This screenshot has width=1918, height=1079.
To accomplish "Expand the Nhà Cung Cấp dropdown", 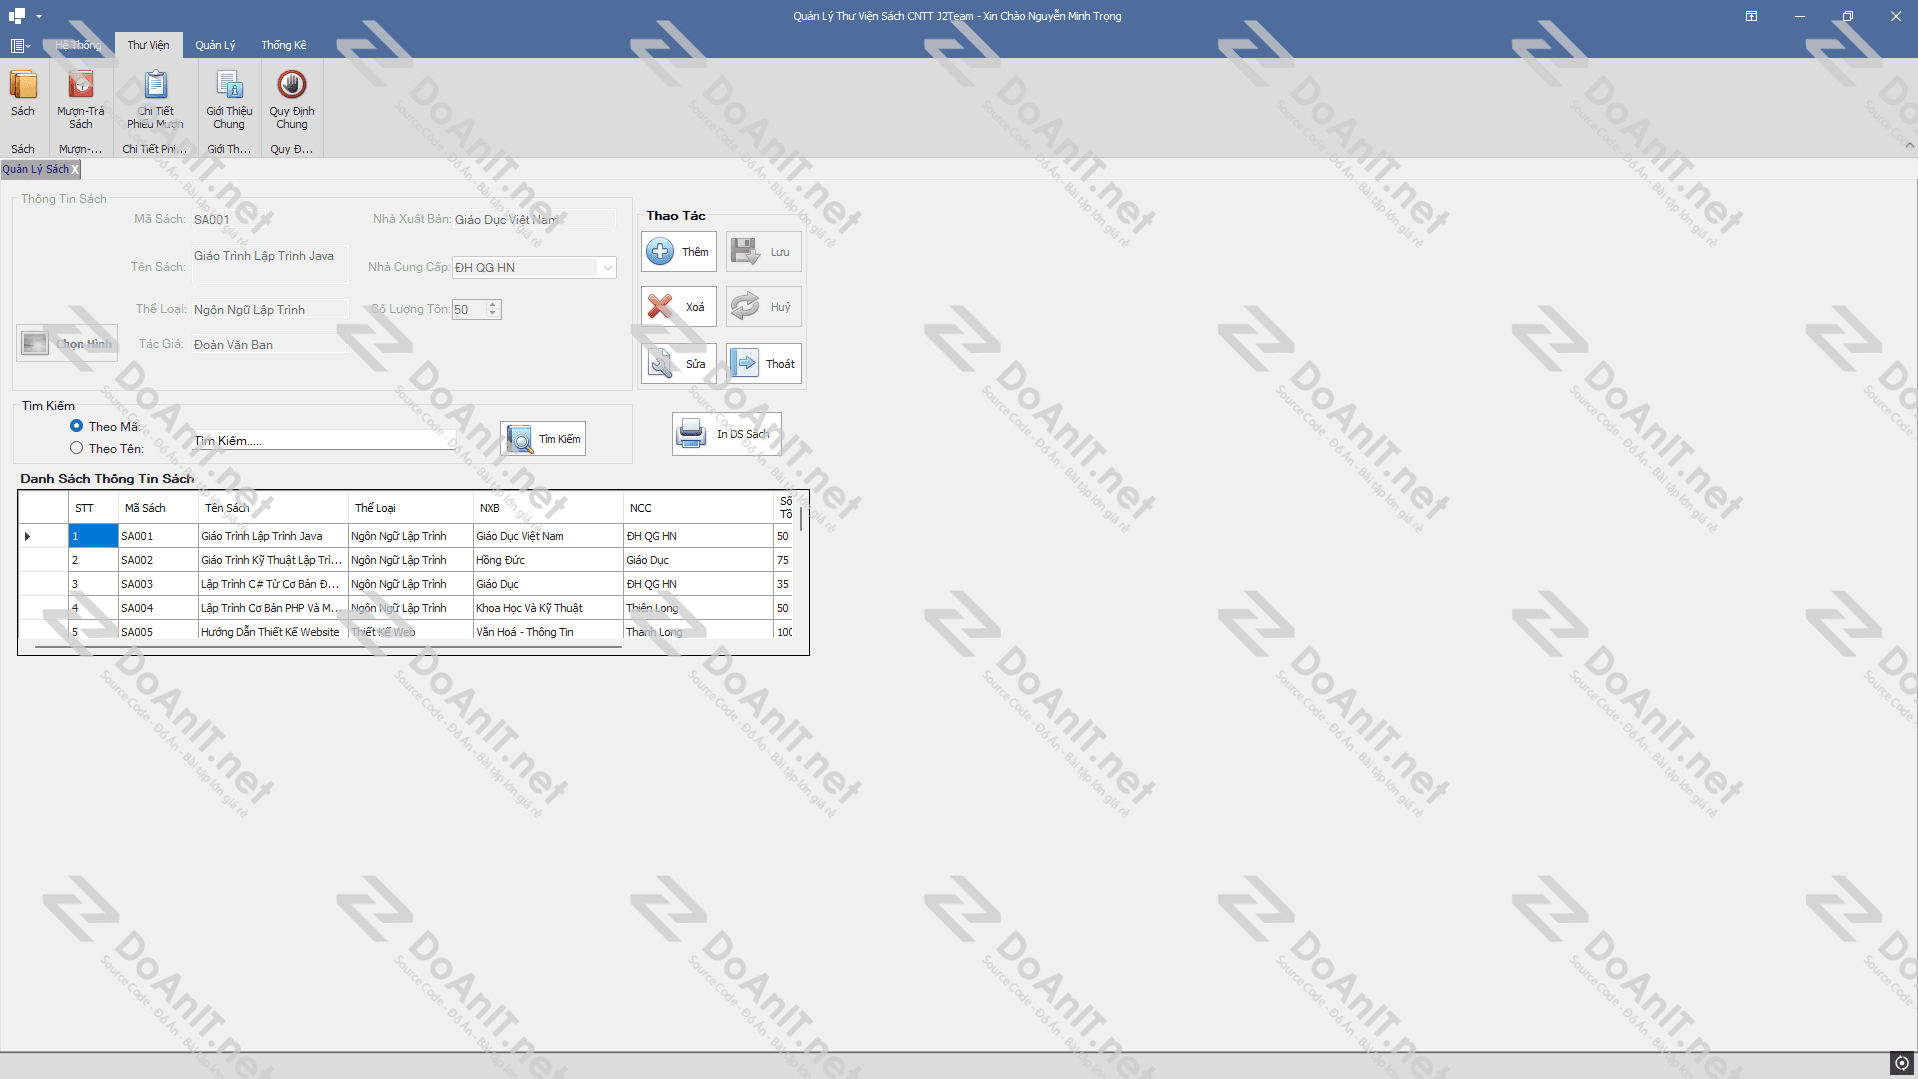I will tap(607, 268).
